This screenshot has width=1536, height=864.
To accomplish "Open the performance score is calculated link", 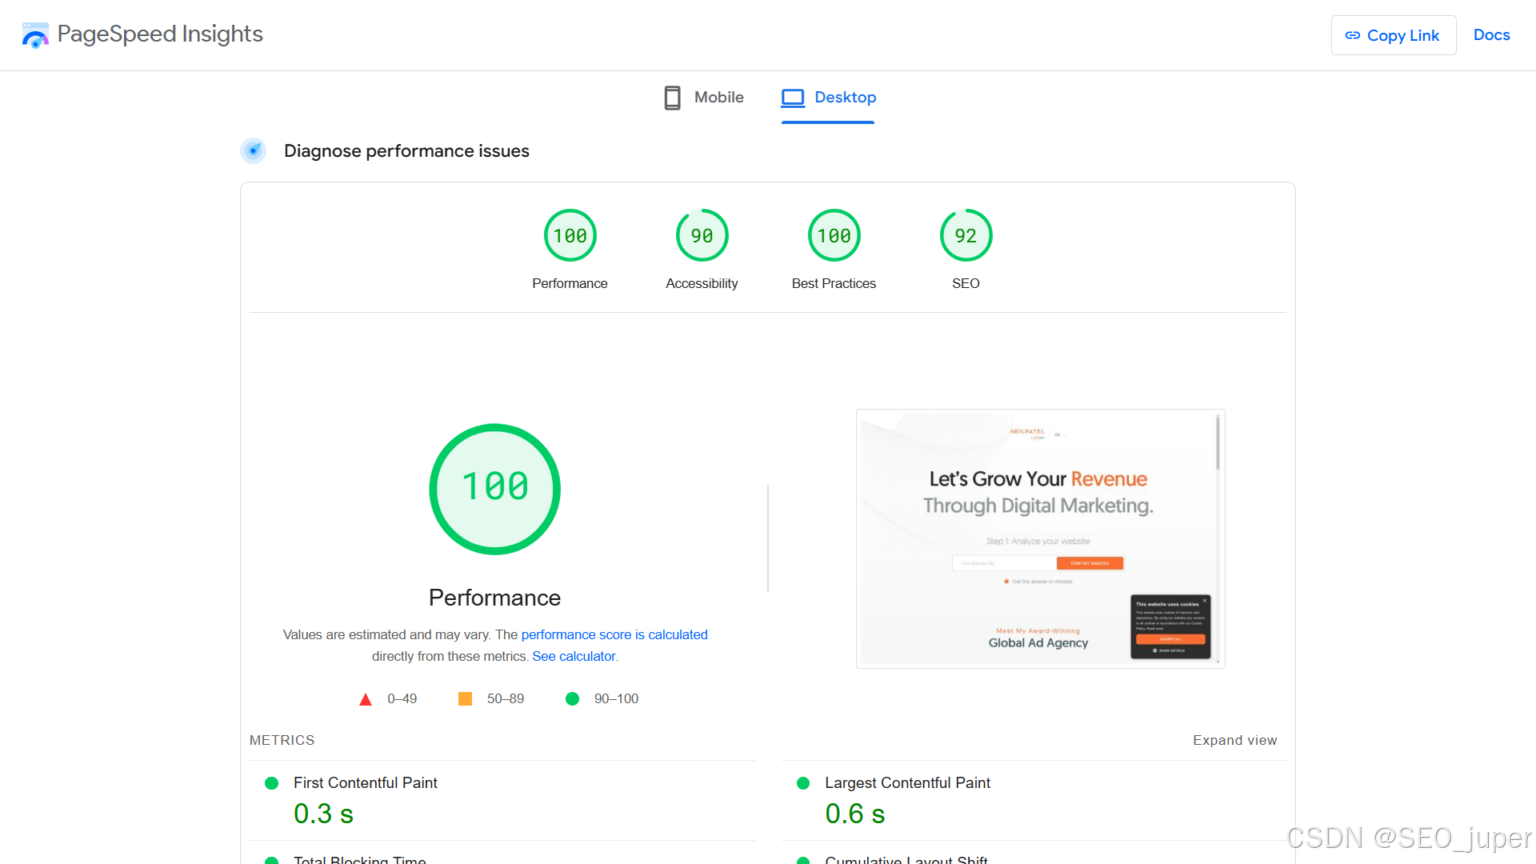I will (614, 634).
